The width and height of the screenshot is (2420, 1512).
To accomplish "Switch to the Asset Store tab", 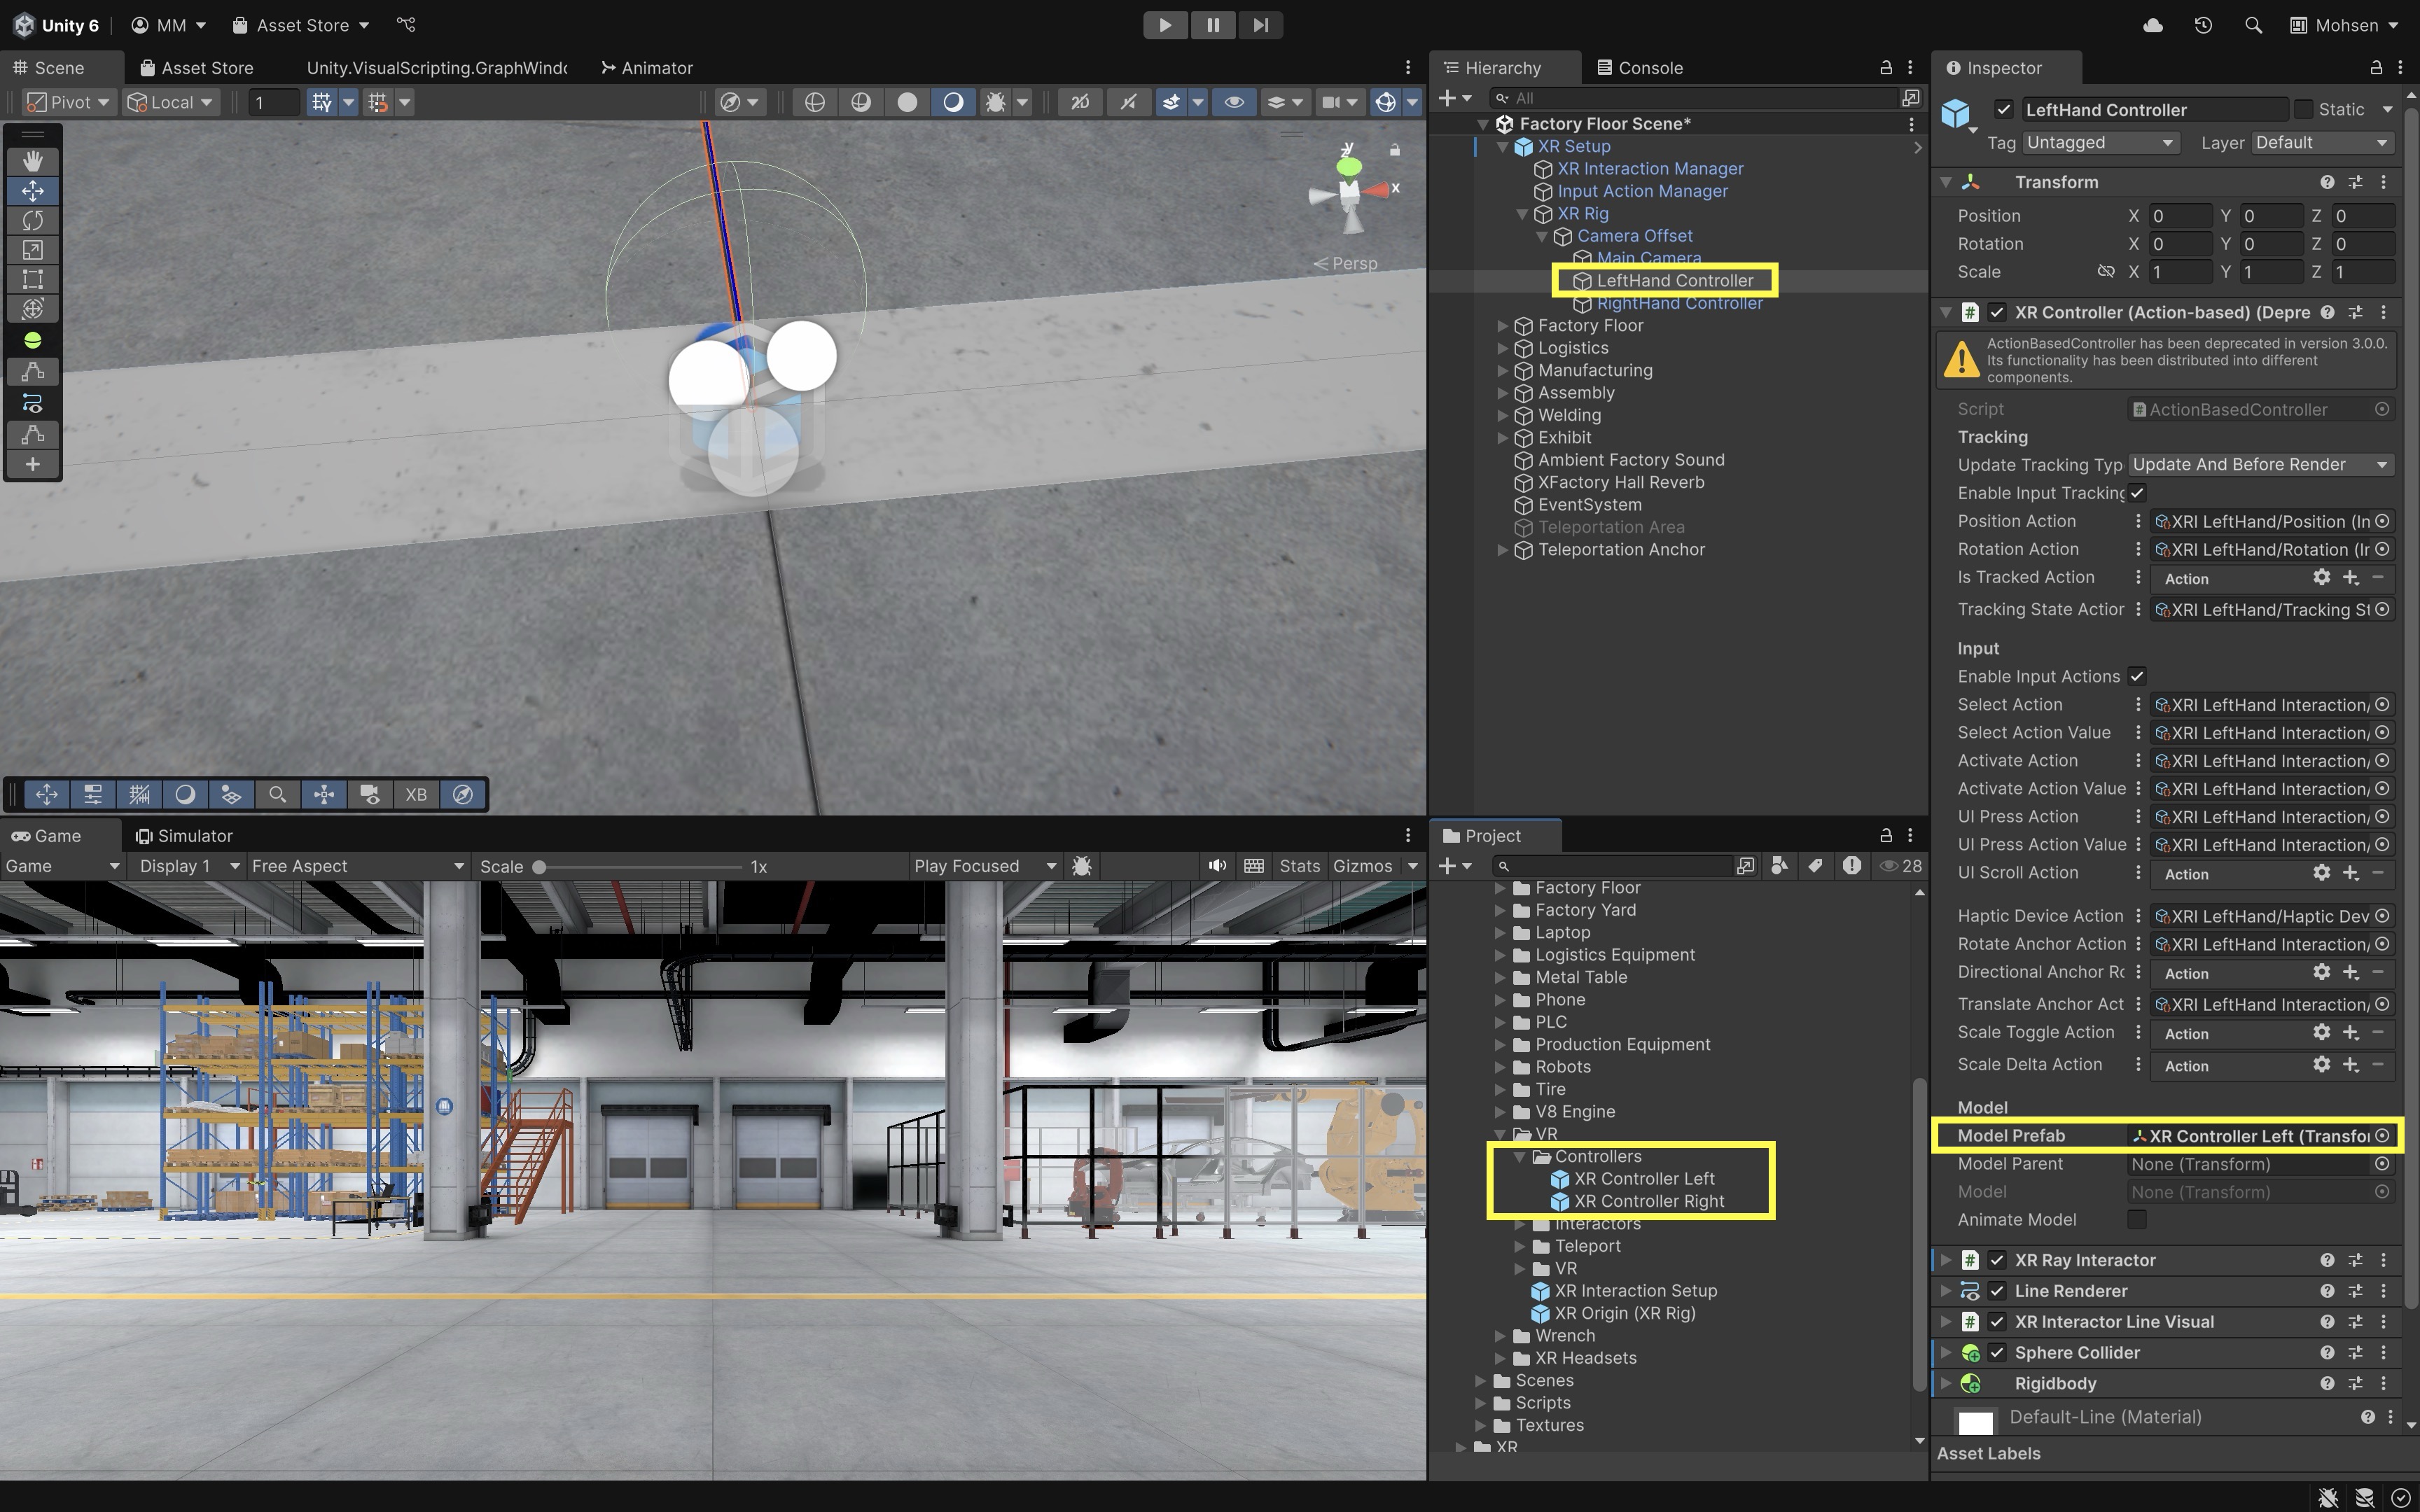I will coord(197,68).
